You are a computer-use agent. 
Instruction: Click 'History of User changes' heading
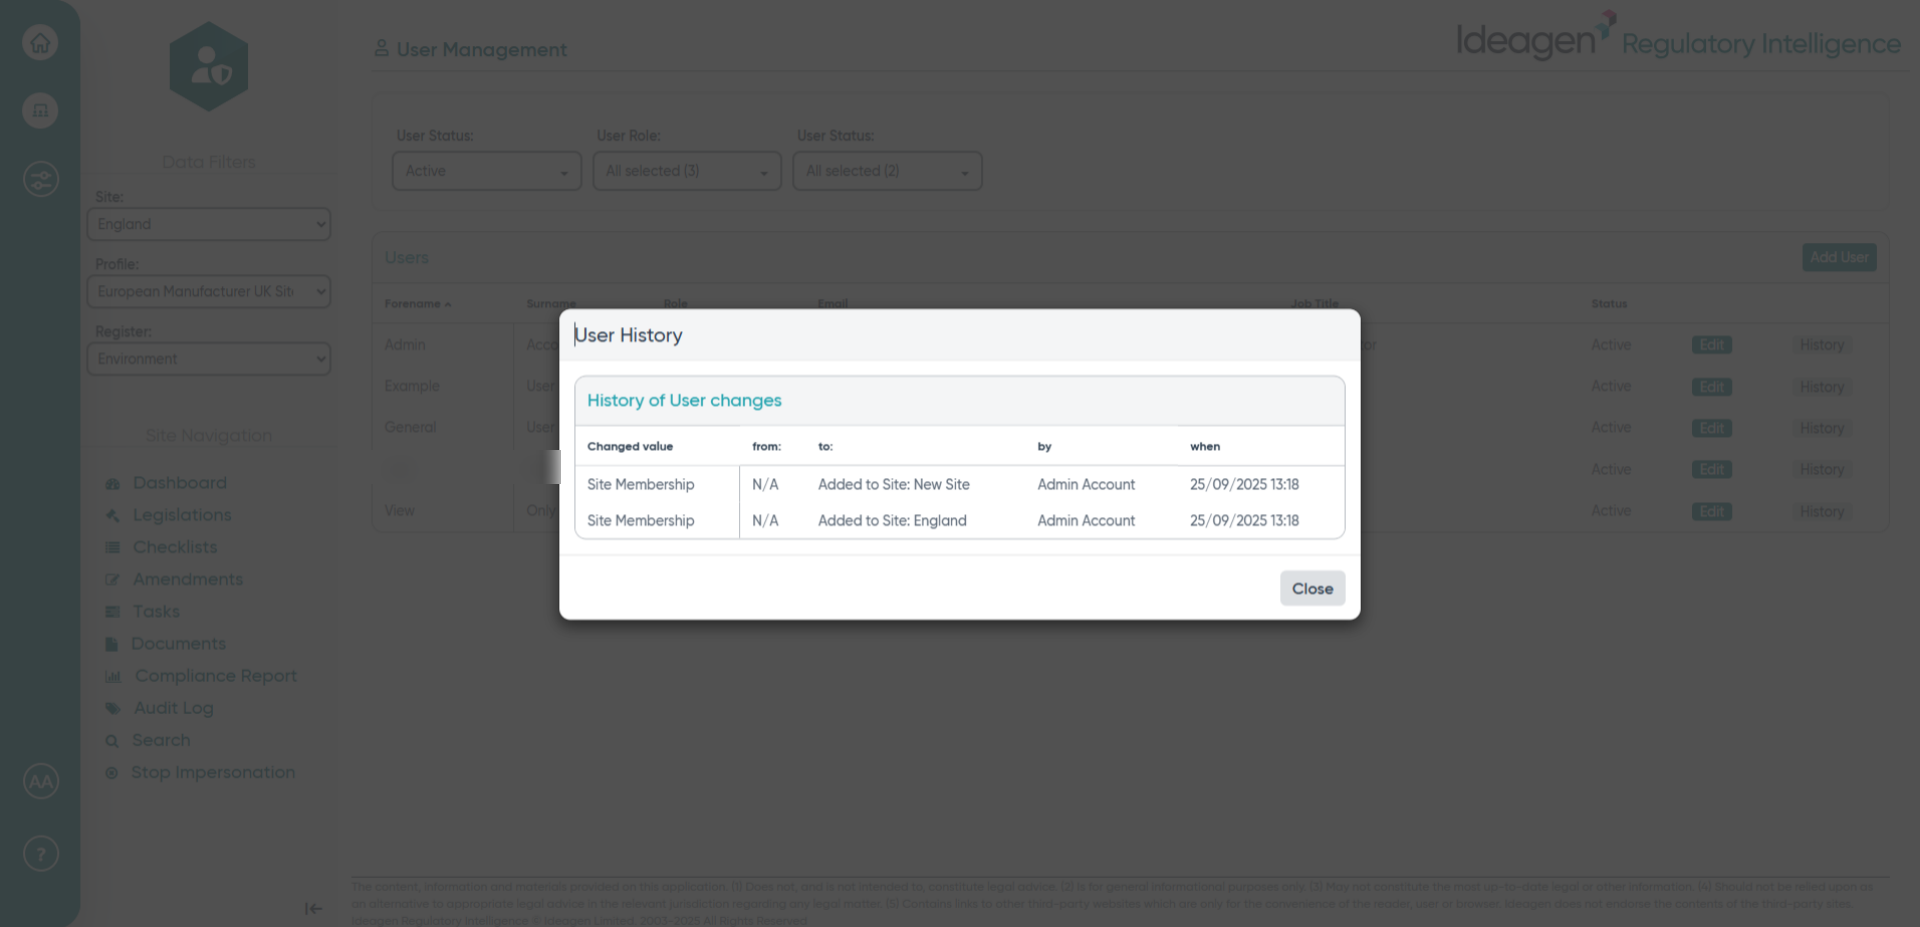click(684, 400)
